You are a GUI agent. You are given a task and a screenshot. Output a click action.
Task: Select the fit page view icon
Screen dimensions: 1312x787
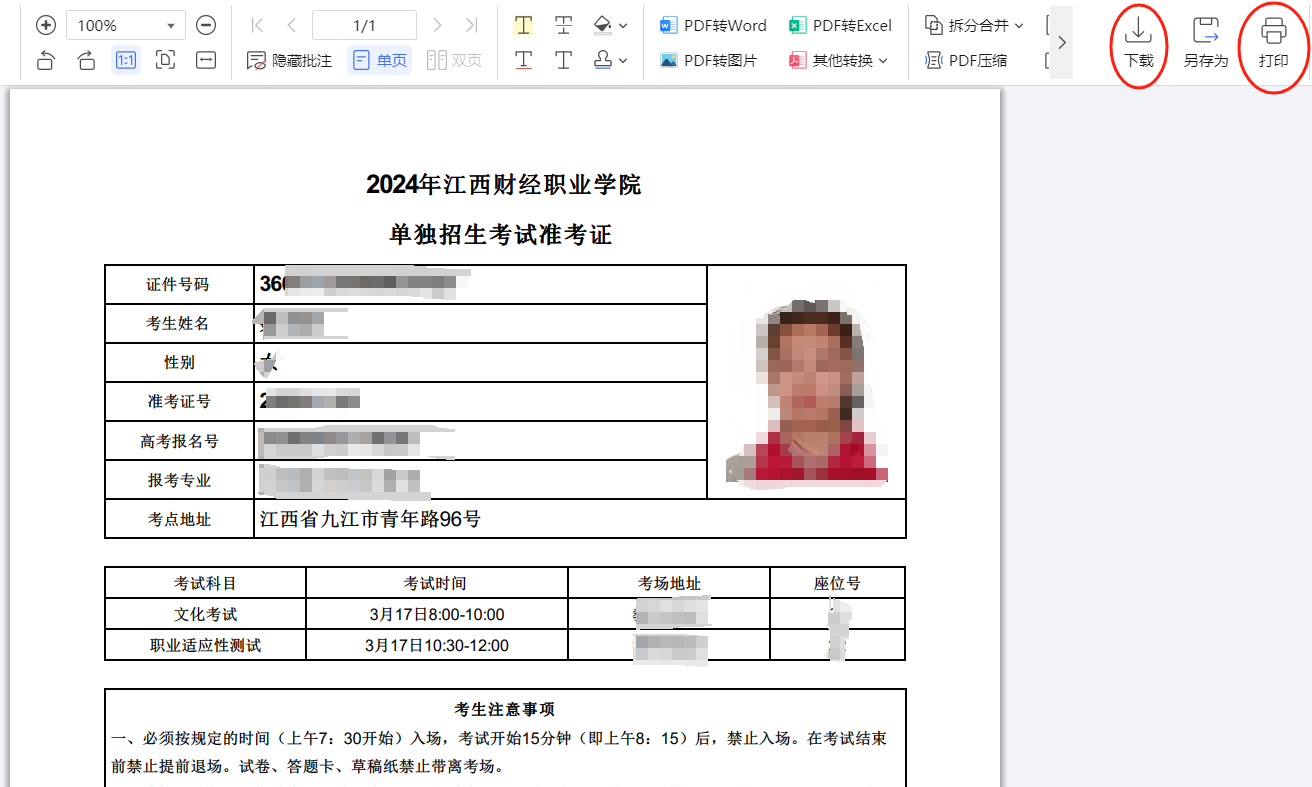click(166, 60)
